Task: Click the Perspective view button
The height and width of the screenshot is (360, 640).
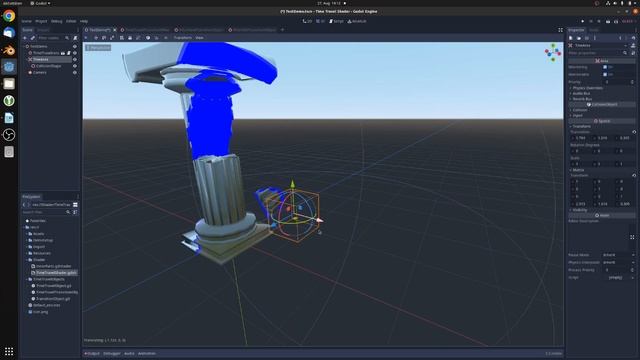Action: [98, 48]
